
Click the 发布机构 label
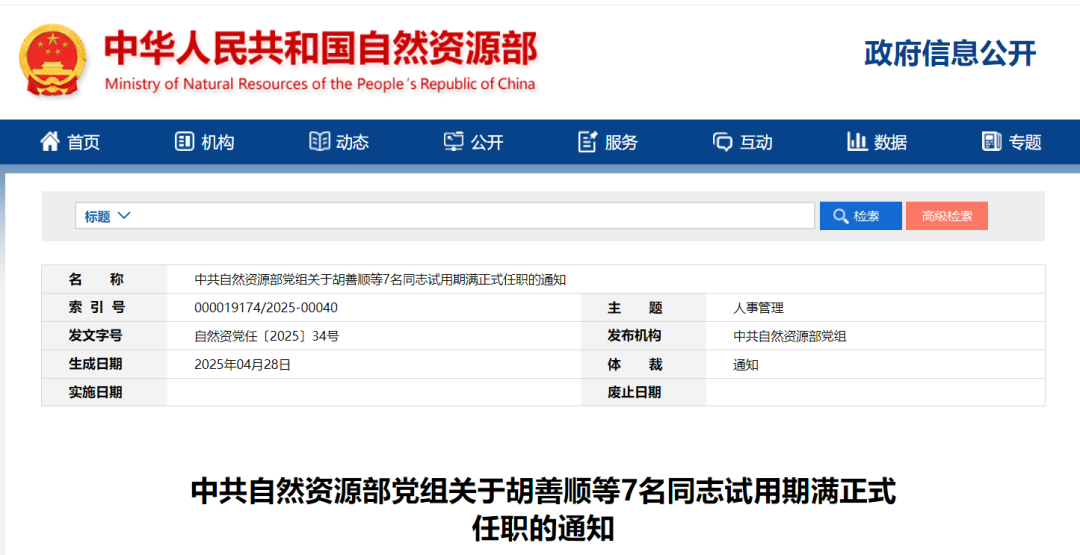point(634,336)
